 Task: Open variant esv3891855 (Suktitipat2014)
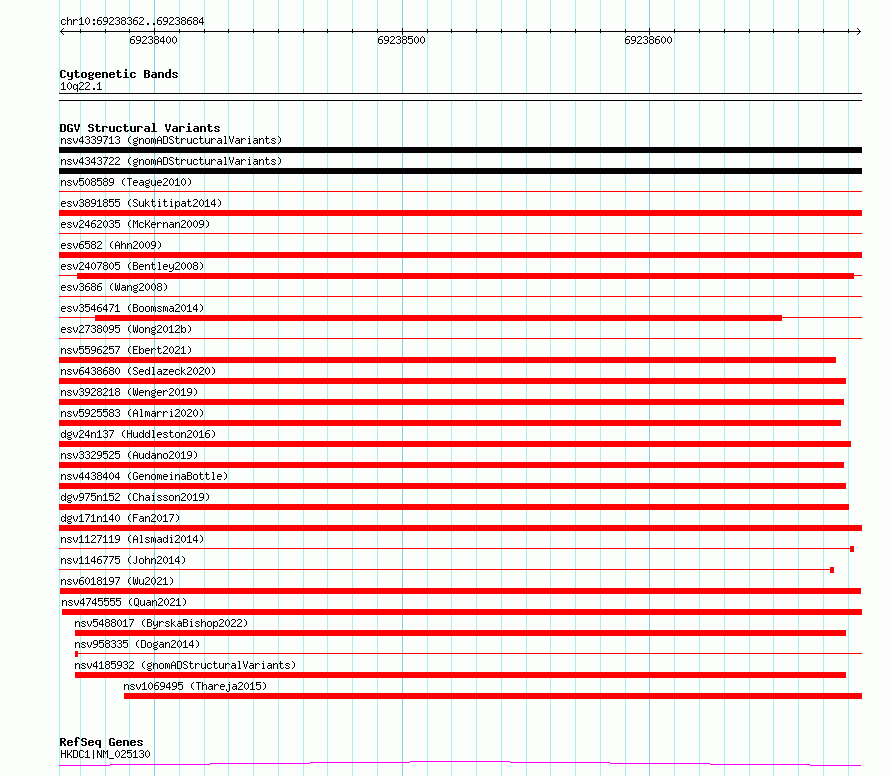pos(141,203)
